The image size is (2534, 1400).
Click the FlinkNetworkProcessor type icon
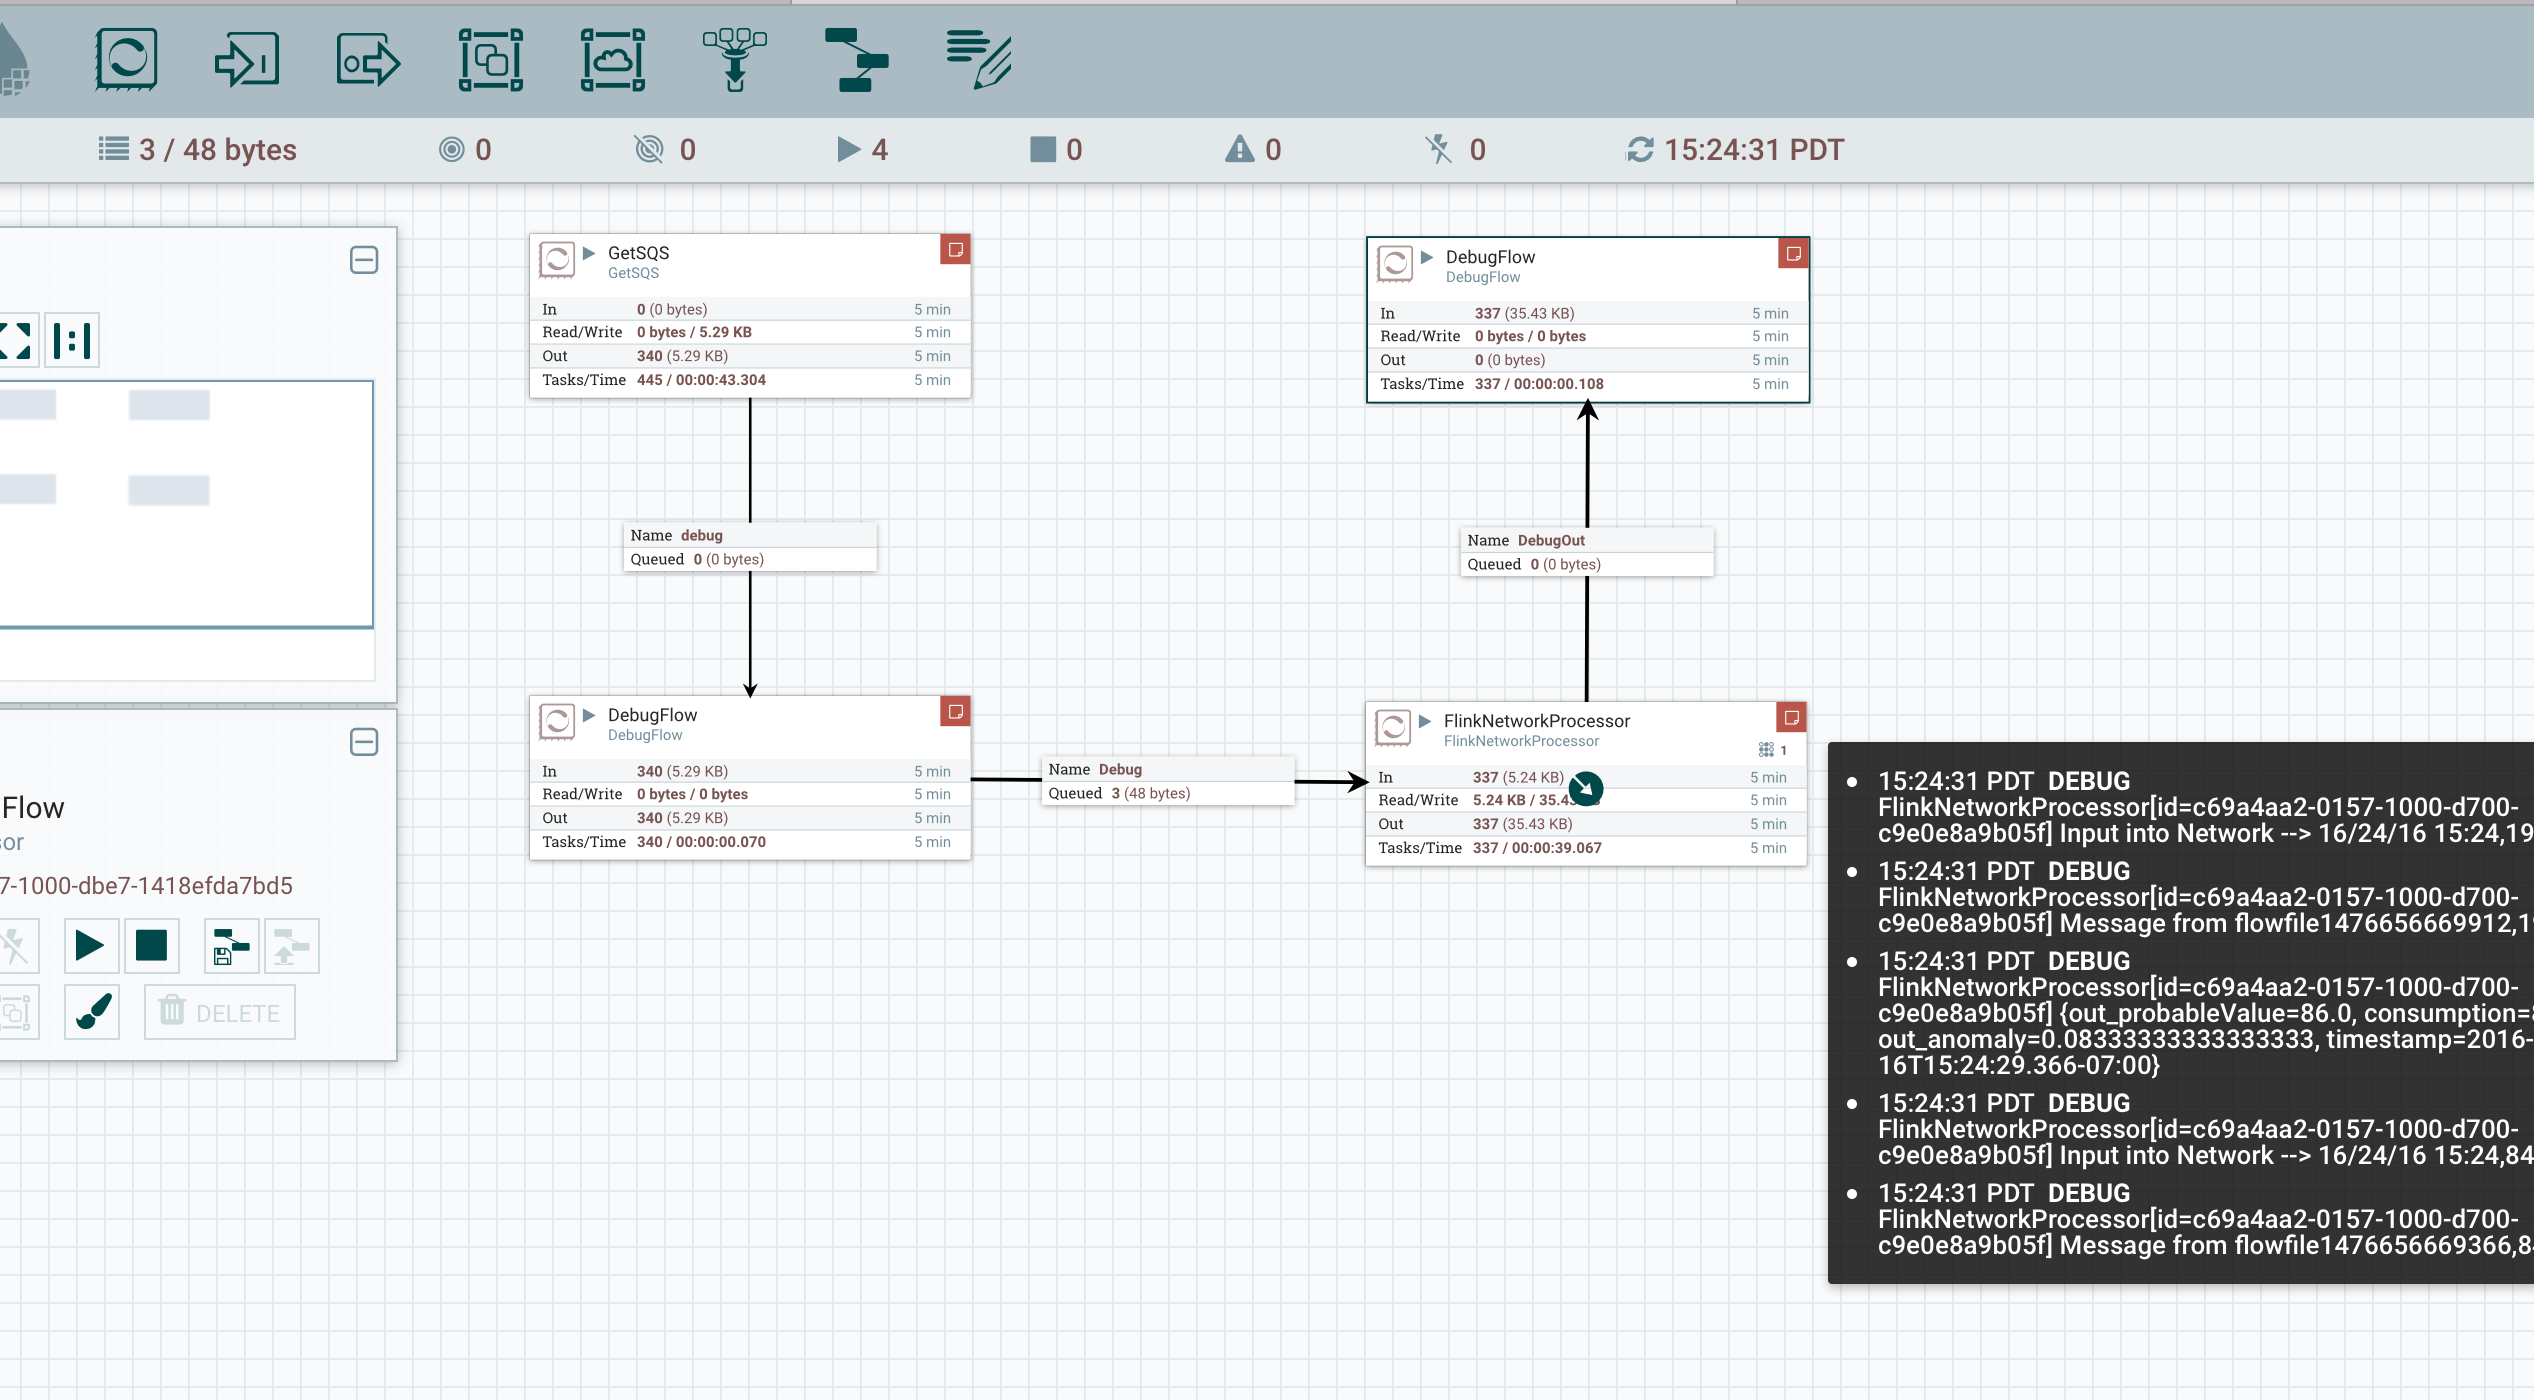click(1393, 727)
